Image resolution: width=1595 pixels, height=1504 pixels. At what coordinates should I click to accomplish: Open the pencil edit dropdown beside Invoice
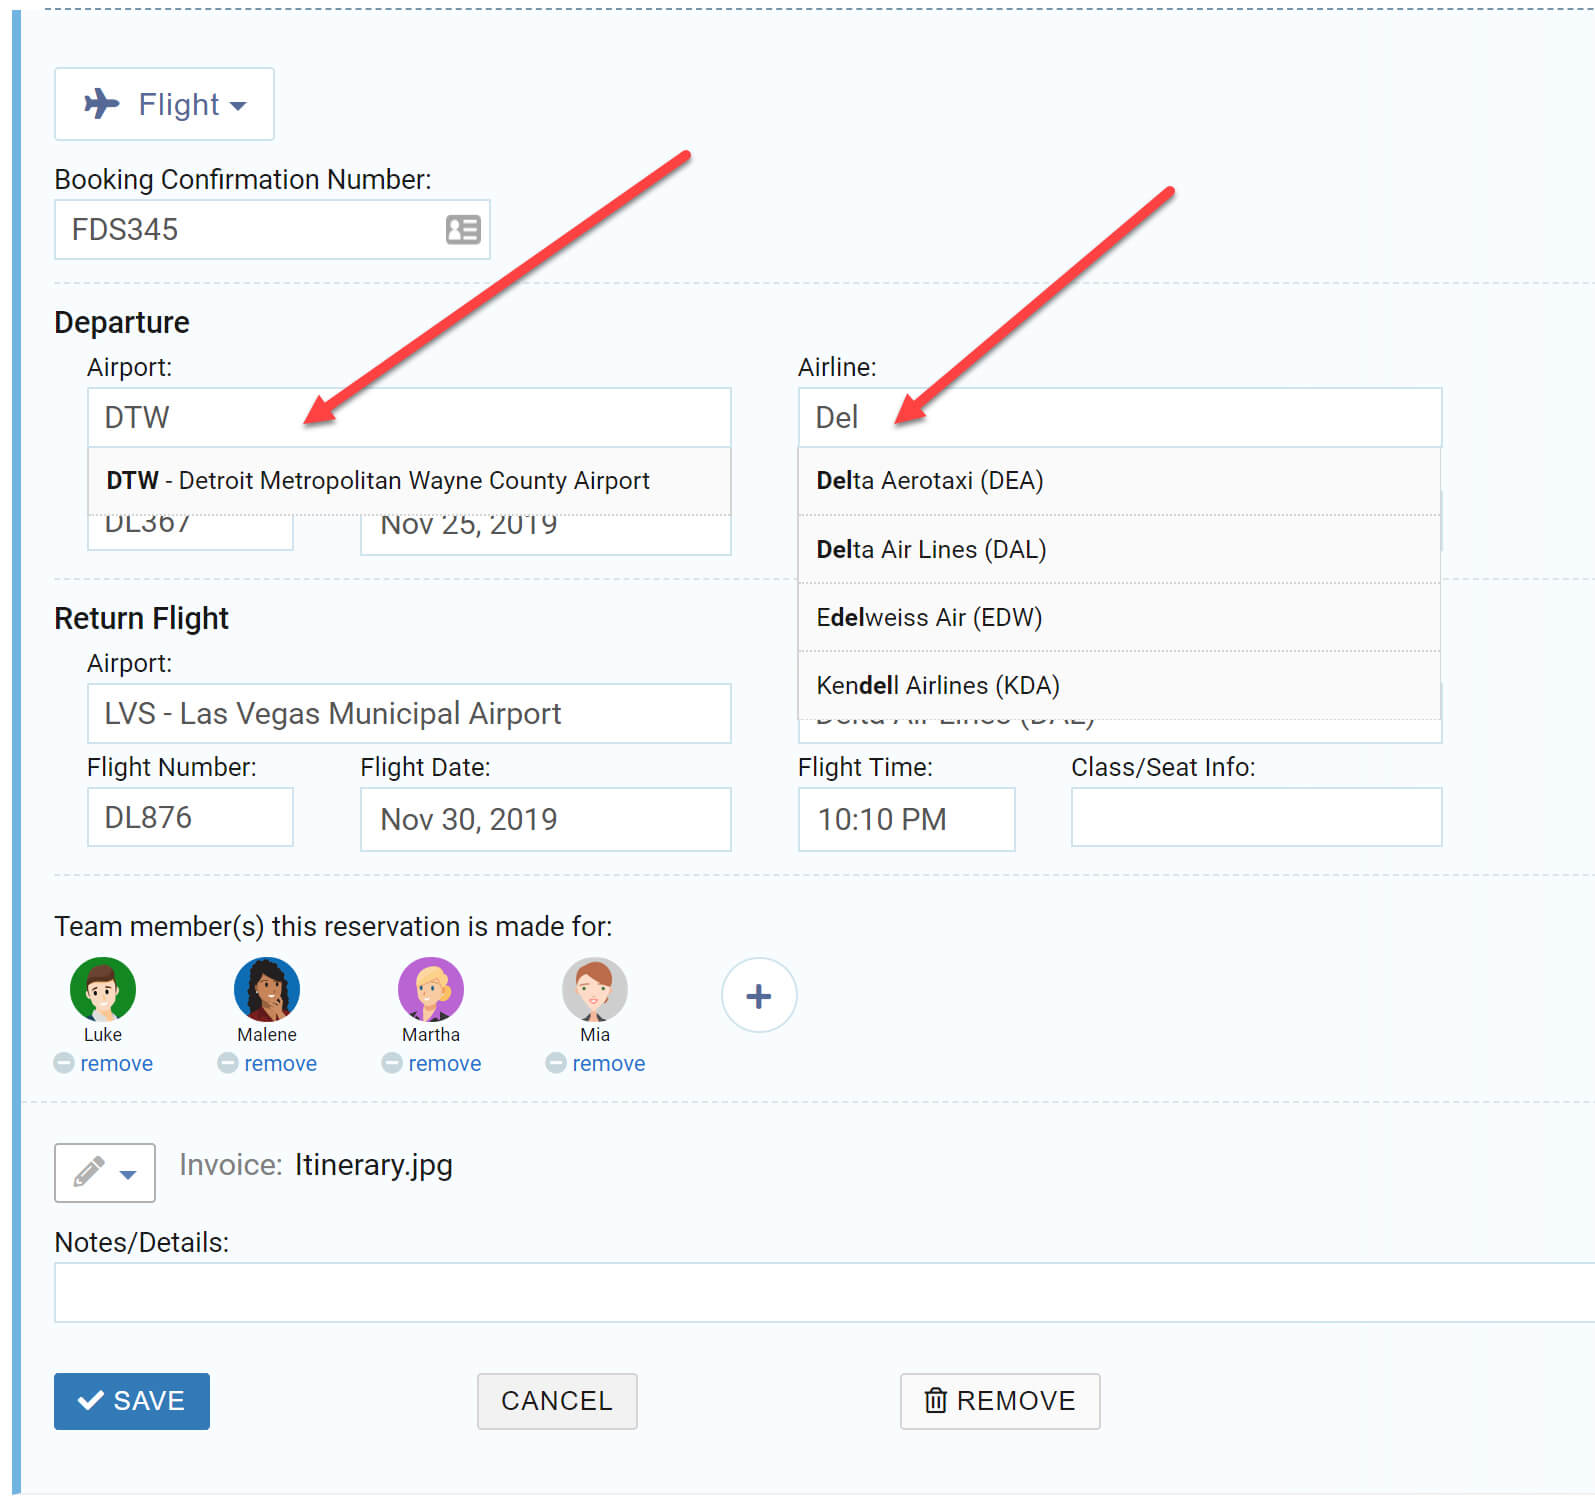[x=105, y=1172]
